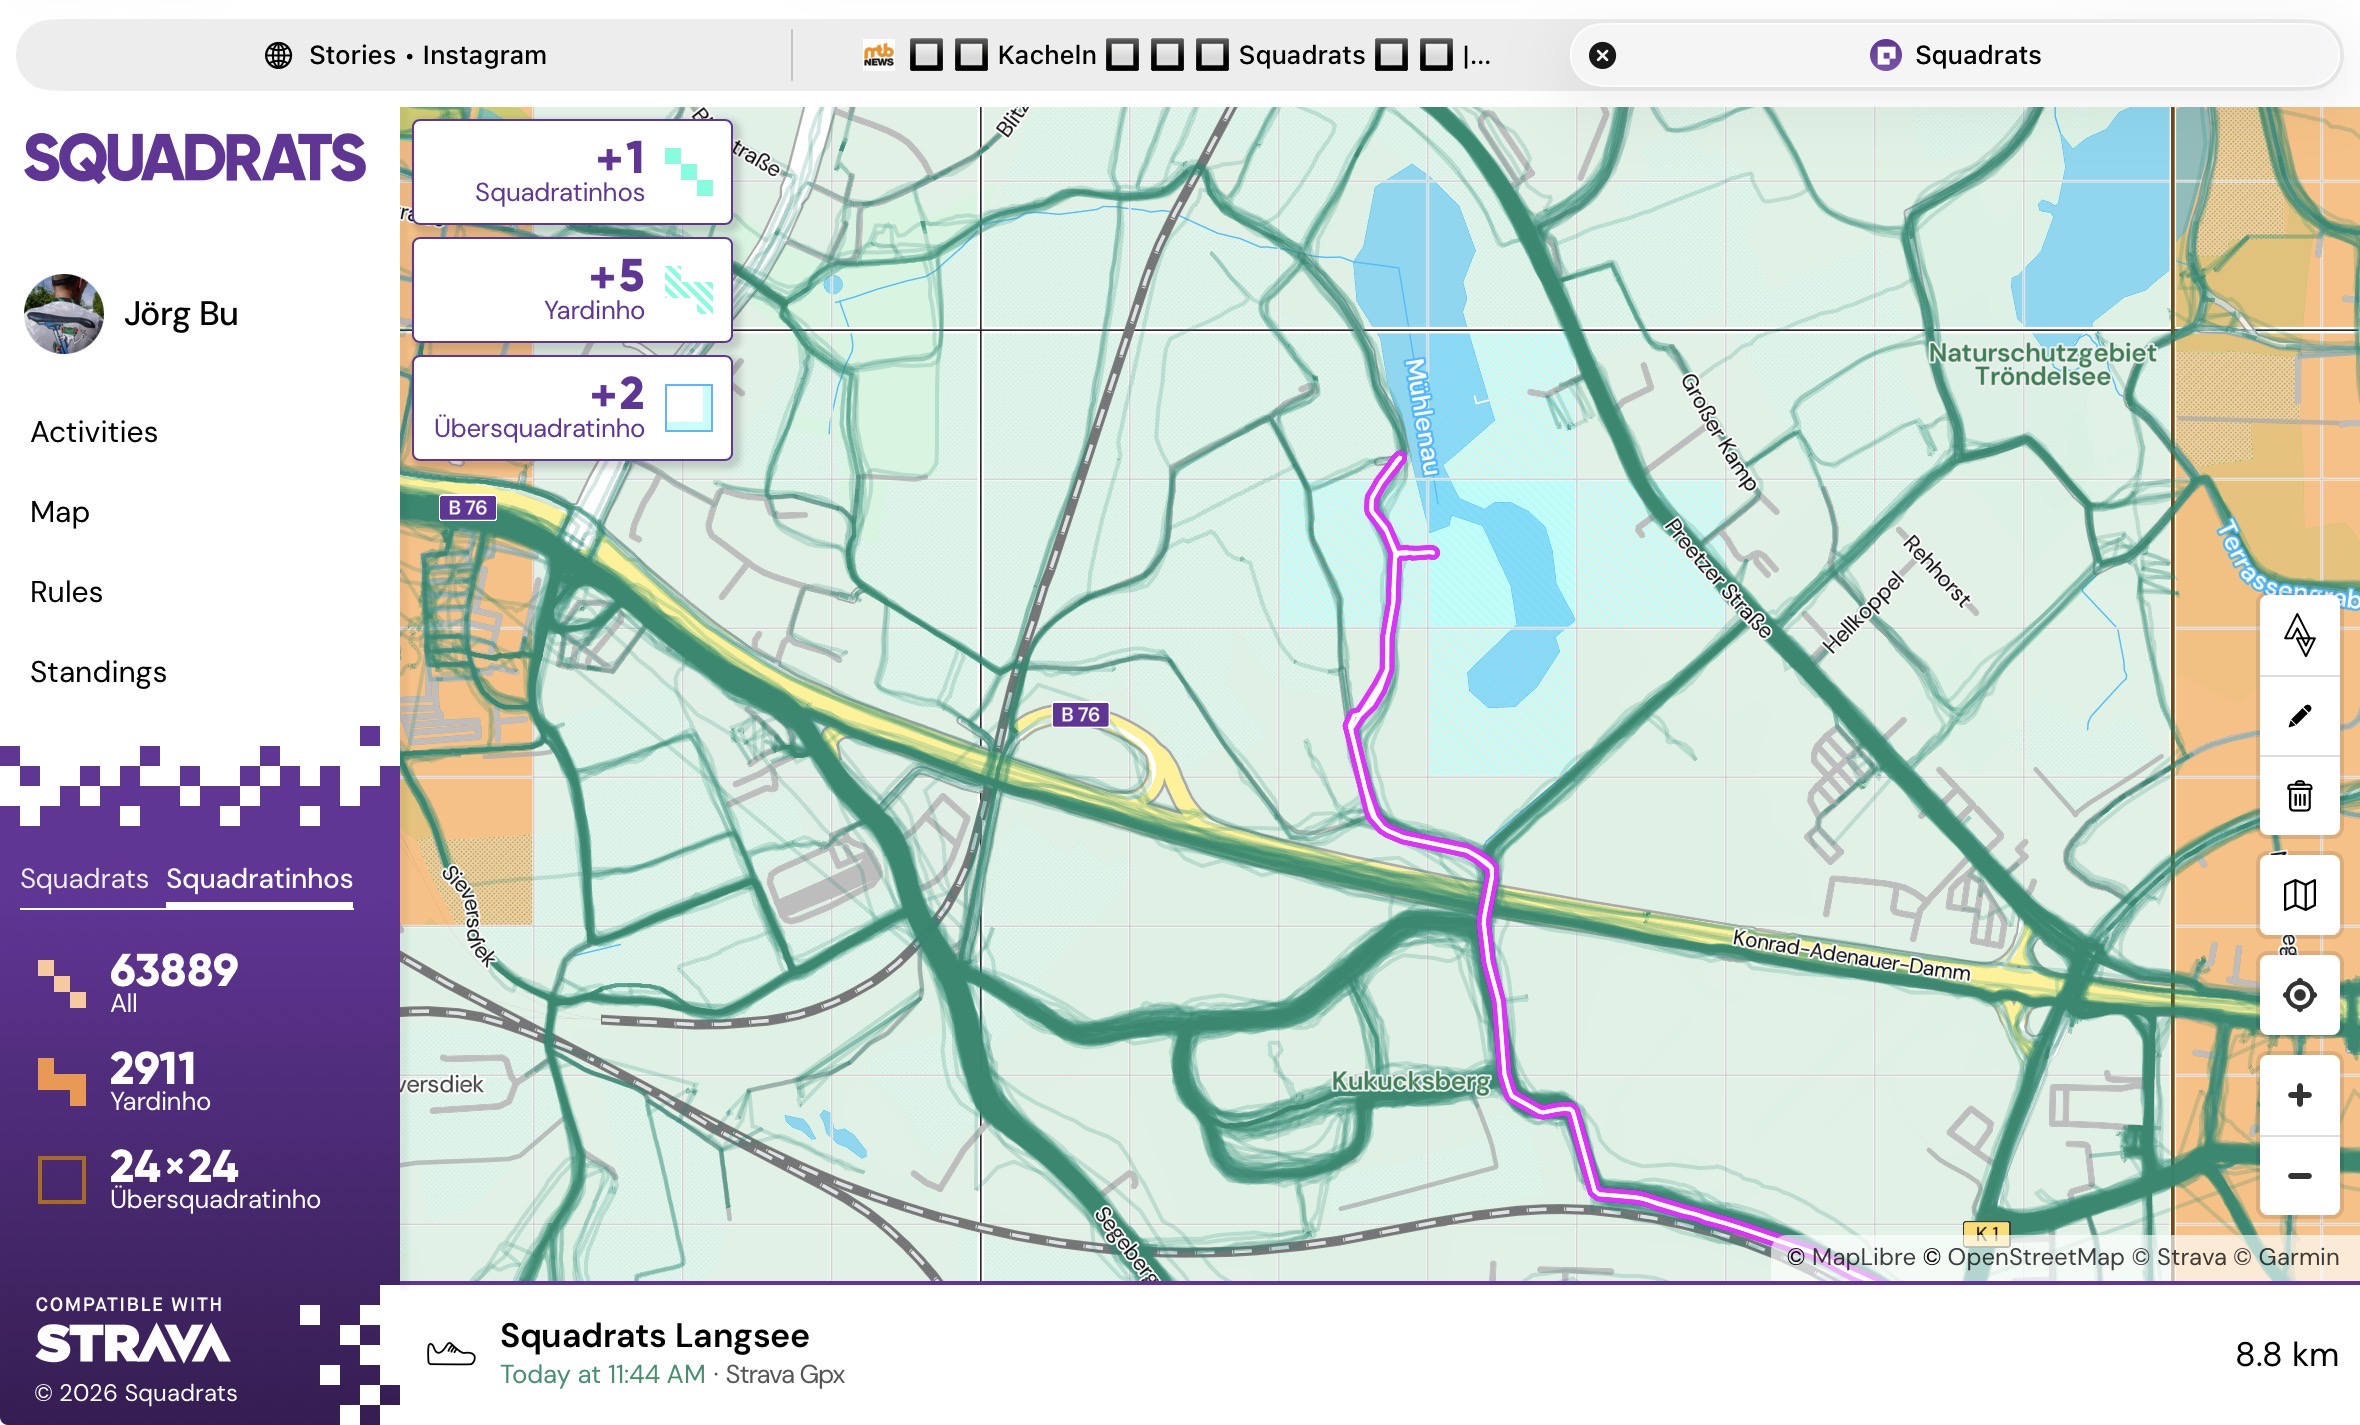The image size is (2360, 1425).
Task: Center map on current location
Action: (2299, 995)
